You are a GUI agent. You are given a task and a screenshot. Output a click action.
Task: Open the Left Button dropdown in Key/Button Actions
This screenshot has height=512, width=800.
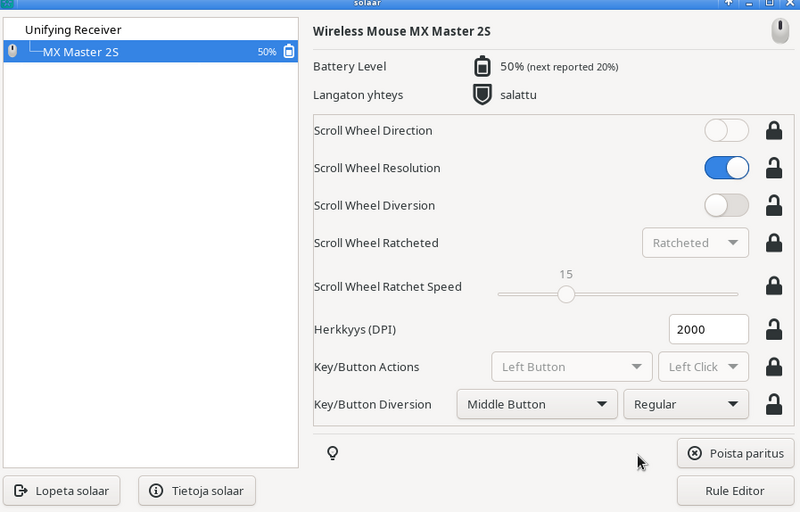(571, 367)
